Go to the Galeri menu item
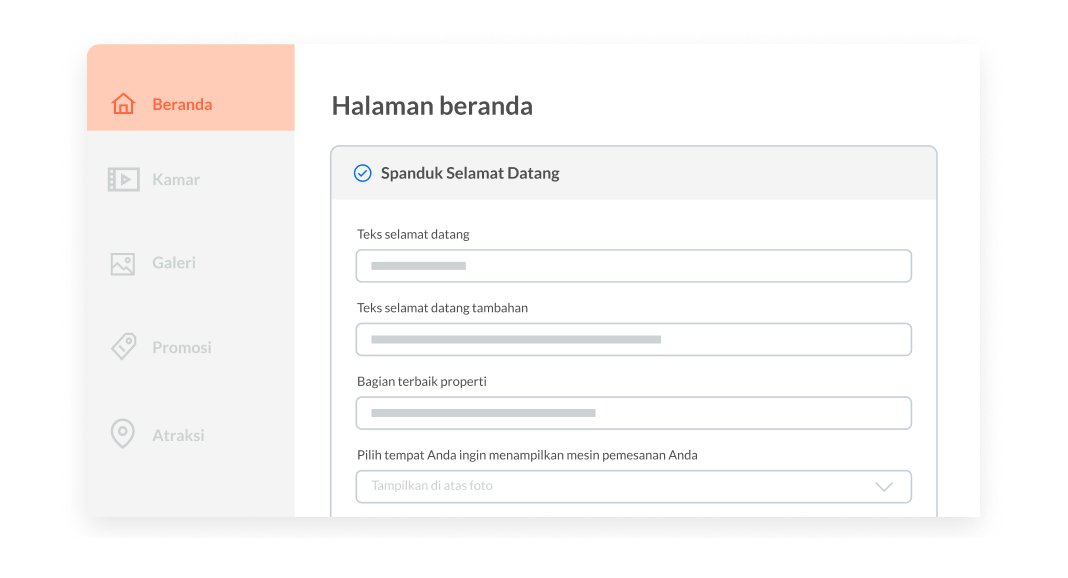The width and height of the screenshot is (1068, 578). 174,263
